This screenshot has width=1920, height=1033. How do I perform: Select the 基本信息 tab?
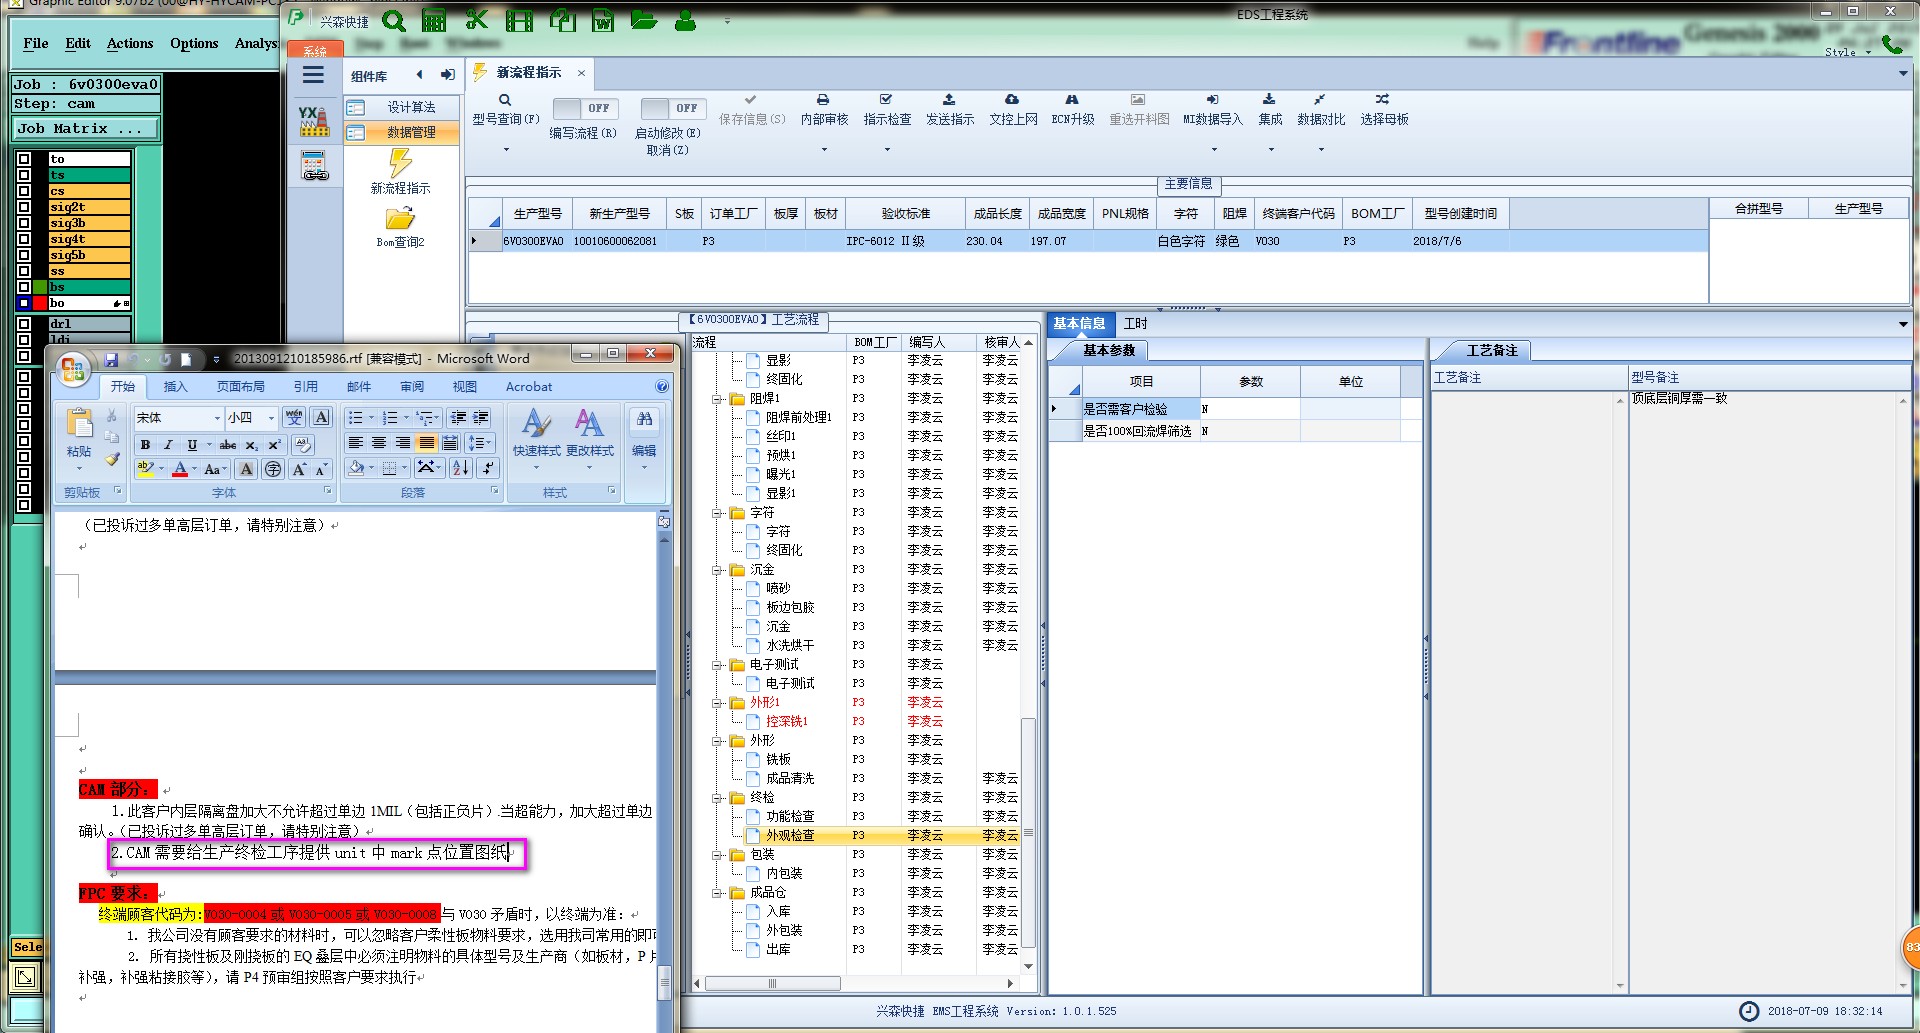click(x=1079, y=324)
